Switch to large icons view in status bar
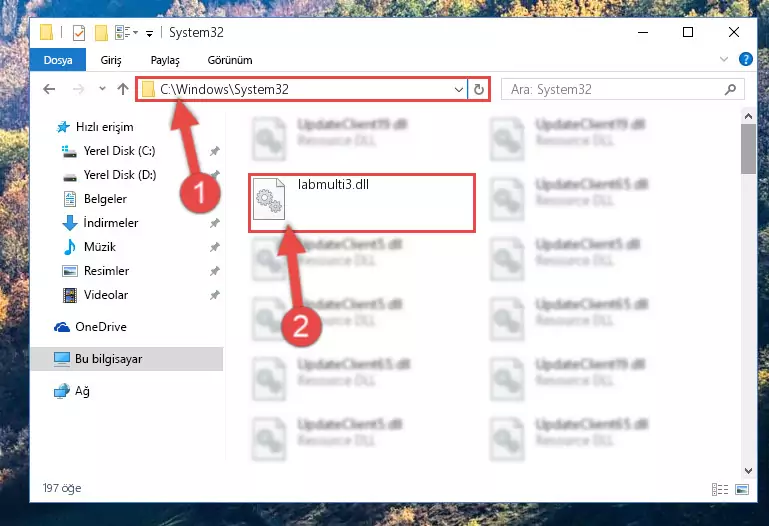This screenshot has width=769, height=526. (742, 489)
